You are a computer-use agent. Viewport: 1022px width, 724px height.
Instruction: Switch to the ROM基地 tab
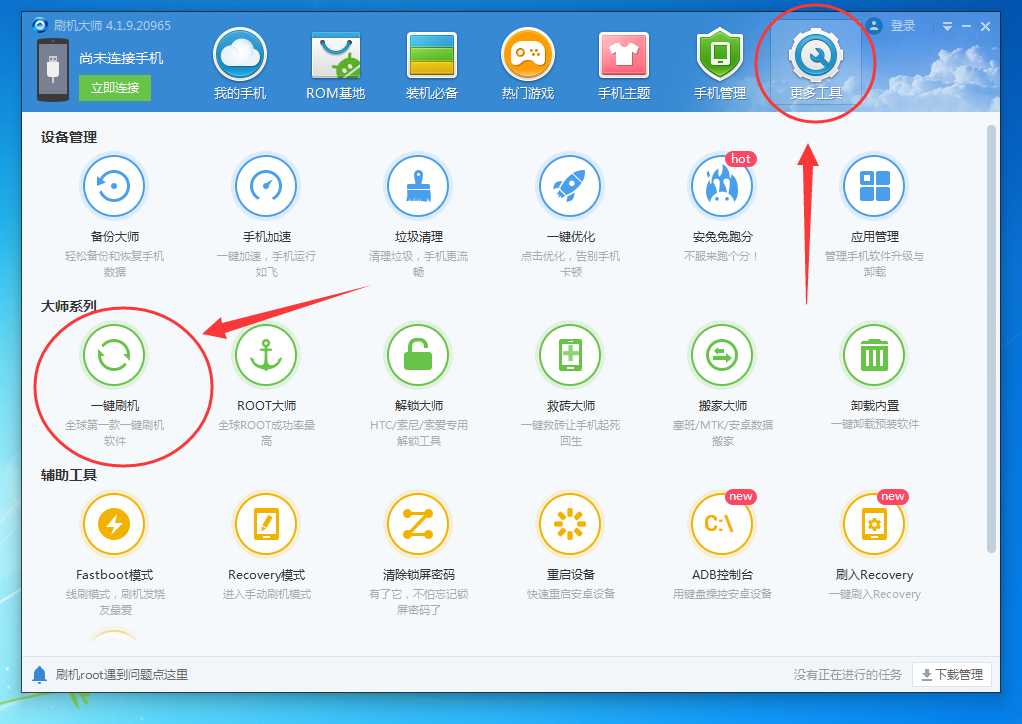click(335, 62)
